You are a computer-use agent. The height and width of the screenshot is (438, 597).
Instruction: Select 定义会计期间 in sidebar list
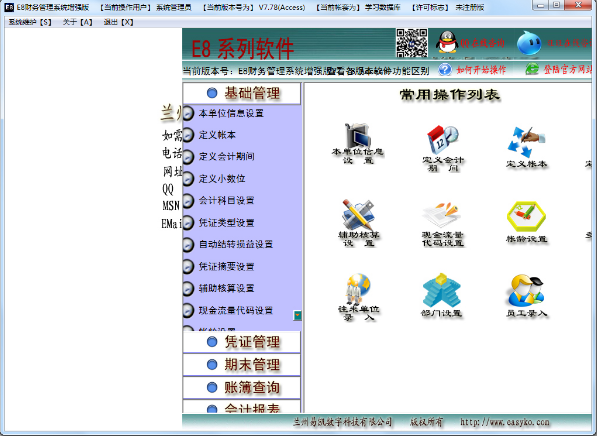pos(227,157)
